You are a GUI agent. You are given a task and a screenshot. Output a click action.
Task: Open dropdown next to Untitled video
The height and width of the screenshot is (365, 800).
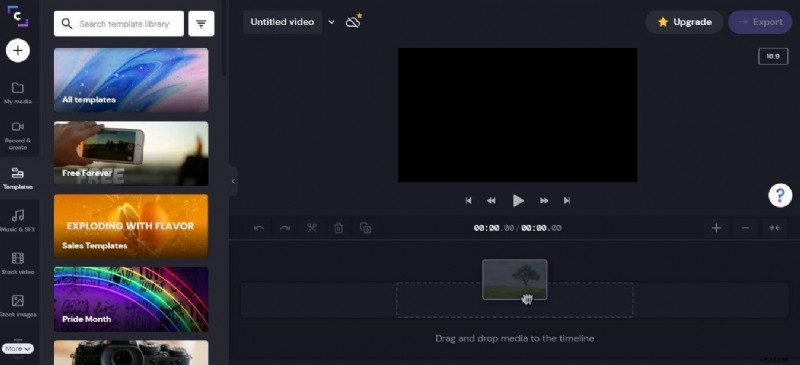click(x=332, y=22)
